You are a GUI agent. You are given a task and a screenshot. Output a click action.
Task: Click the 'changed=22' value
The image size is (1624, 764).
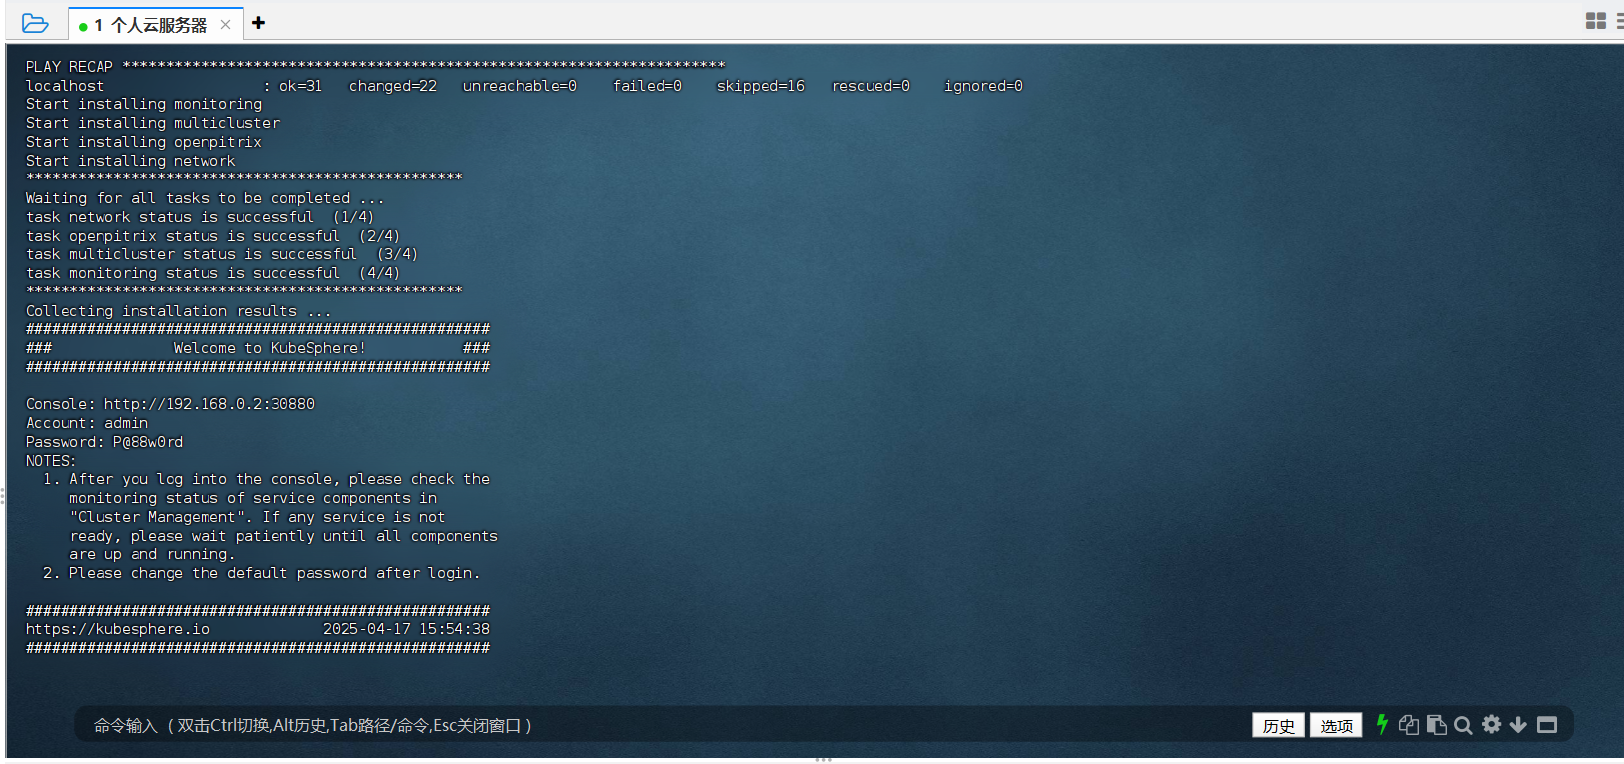point(393,86)
